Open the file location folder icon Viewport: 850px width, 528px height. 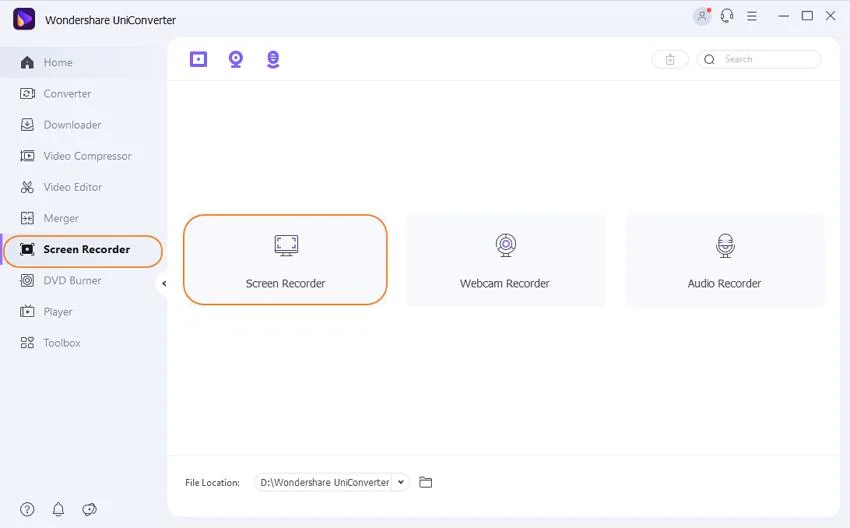point(426,482)
